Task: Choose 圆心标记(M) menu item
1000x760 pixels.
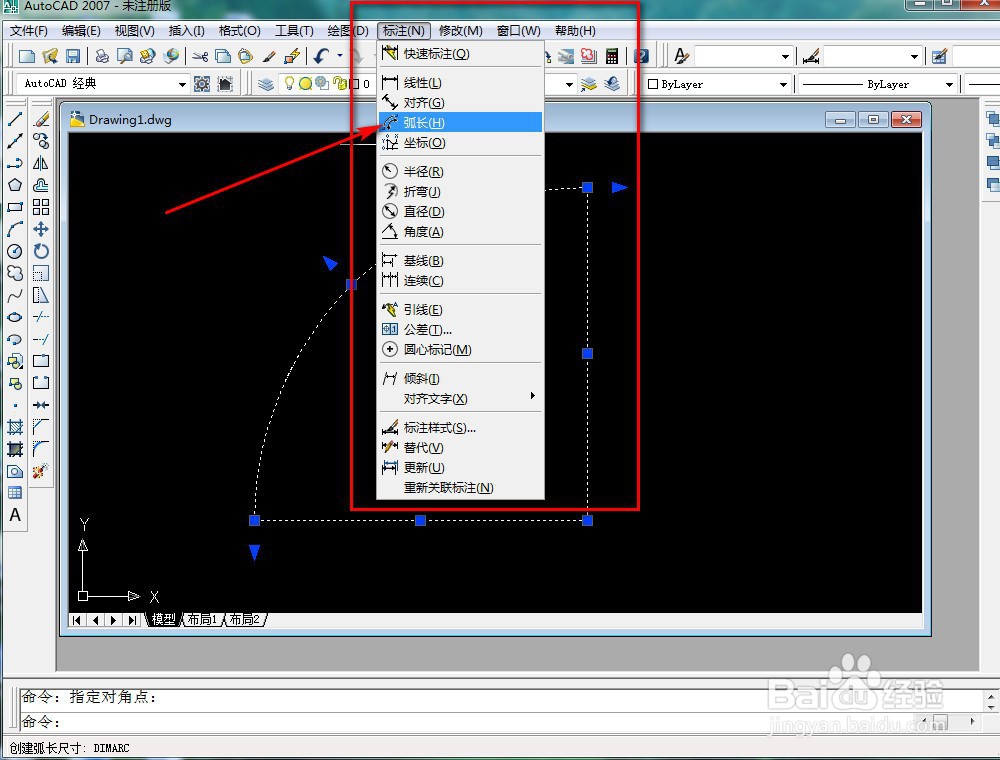Action: tap(460, 349)
